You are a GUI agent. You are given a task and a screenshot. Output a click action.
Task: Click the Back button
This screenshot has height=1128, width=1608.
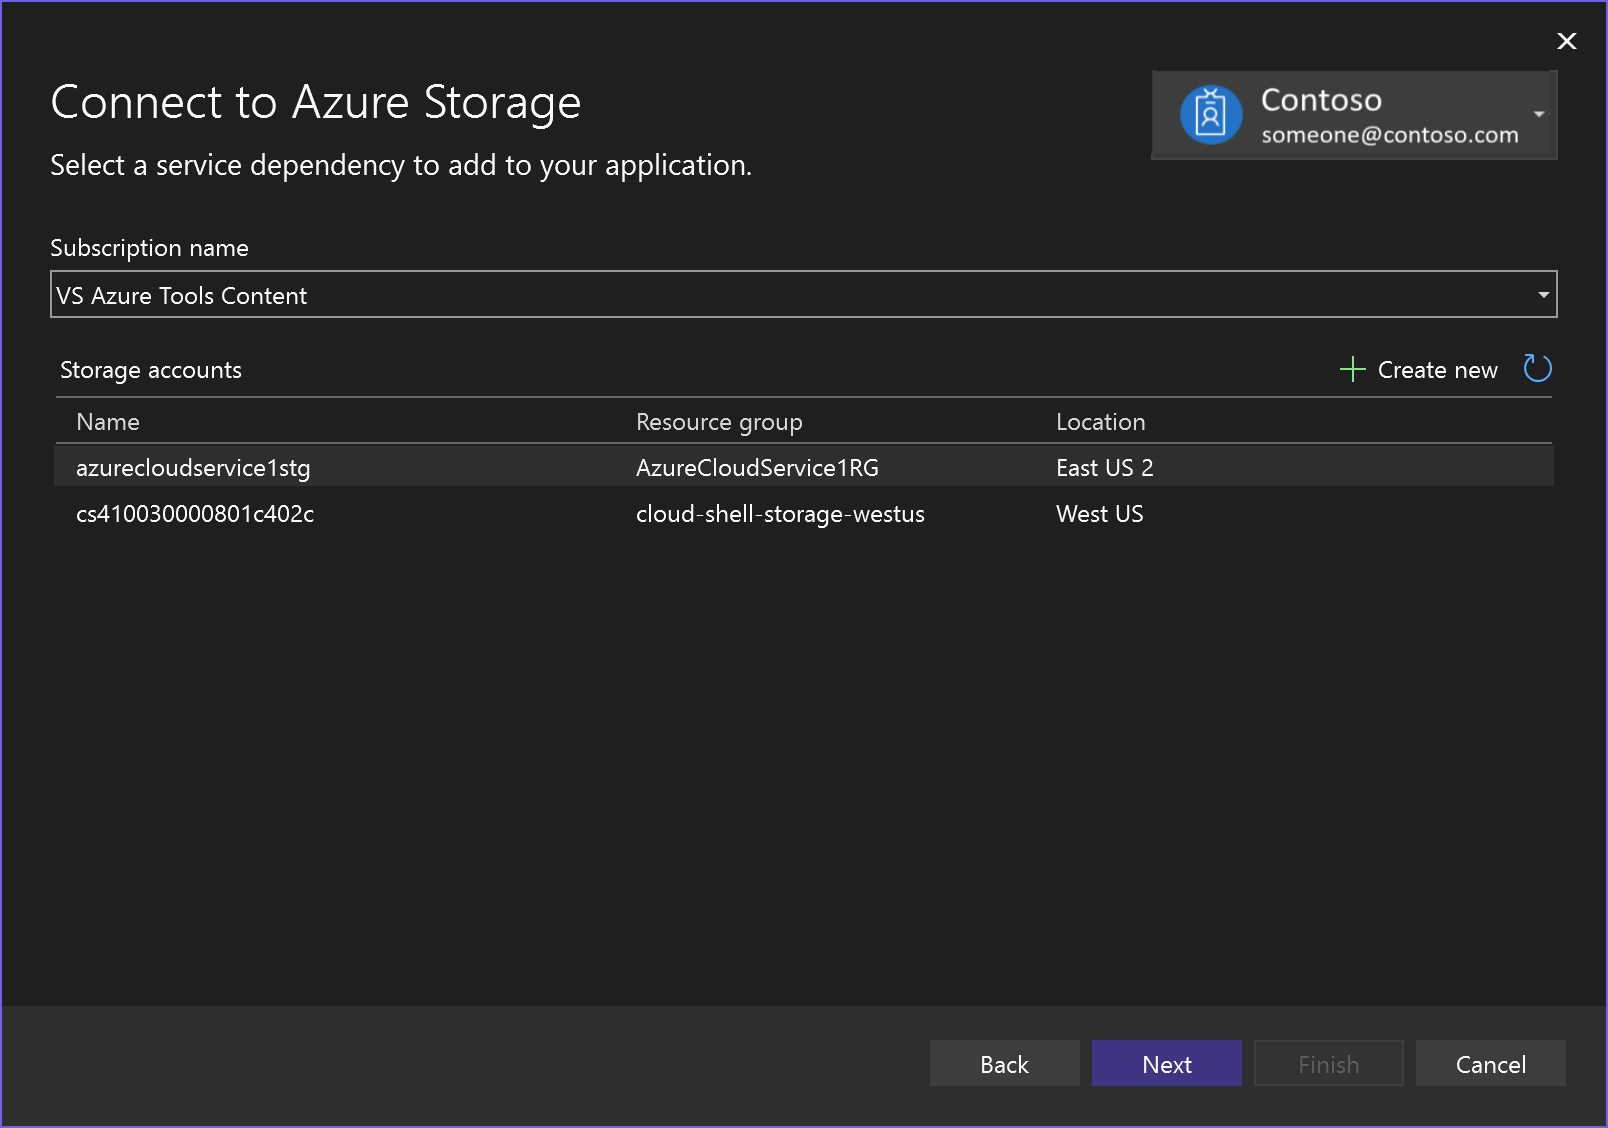(1004, 1063)
